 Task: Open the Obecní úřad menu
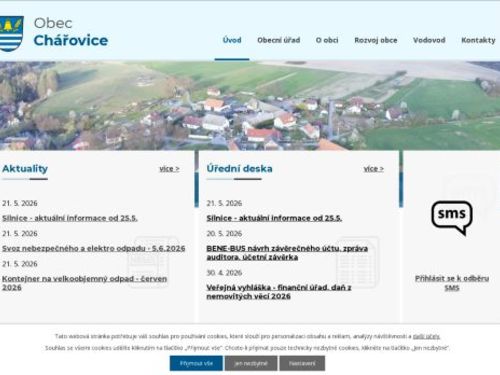coord(279,40)
